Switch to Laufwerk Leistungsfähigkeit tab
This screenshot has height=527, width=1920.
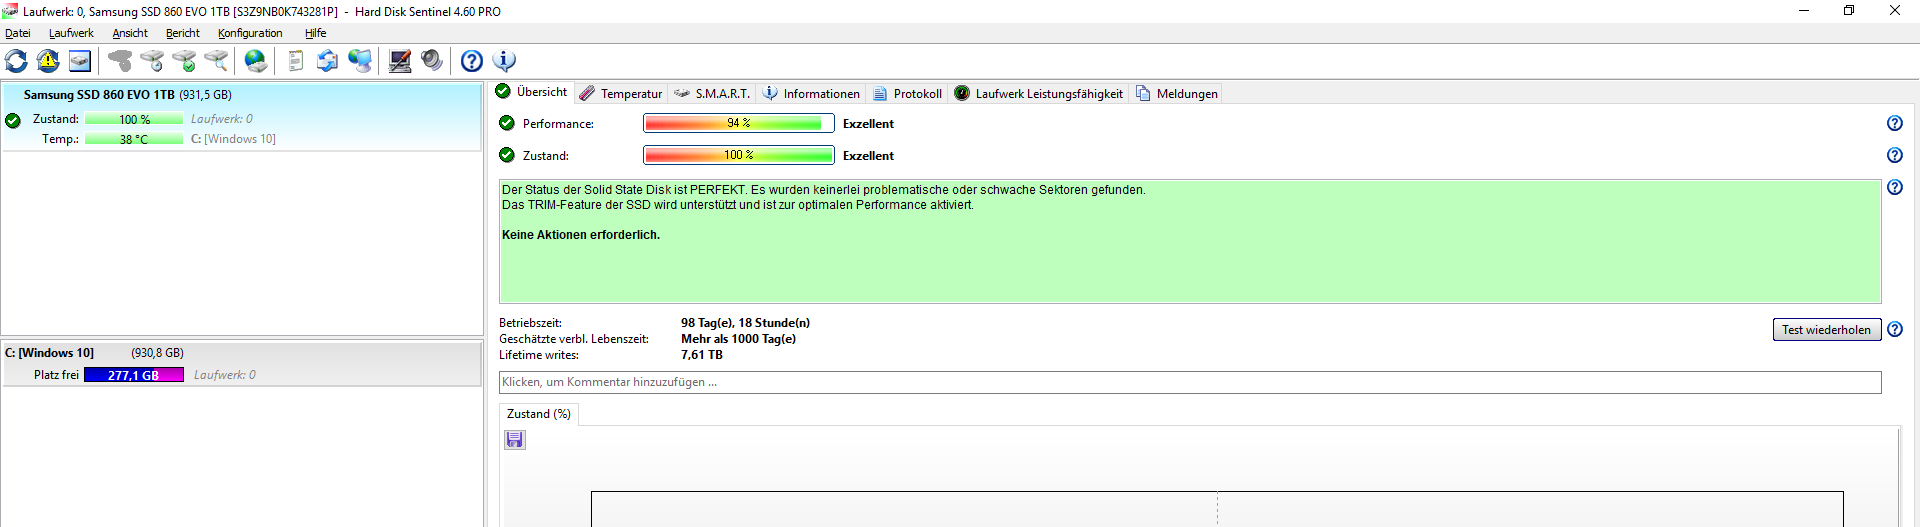click(x=1038, y=93)
